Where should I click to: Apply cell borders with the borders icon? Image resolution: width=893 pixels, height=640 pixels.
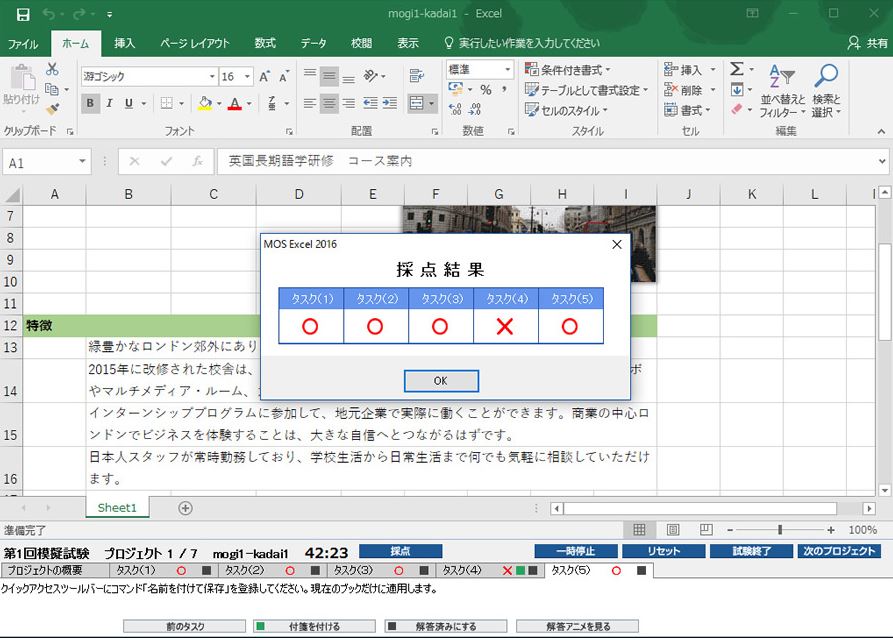166,103
